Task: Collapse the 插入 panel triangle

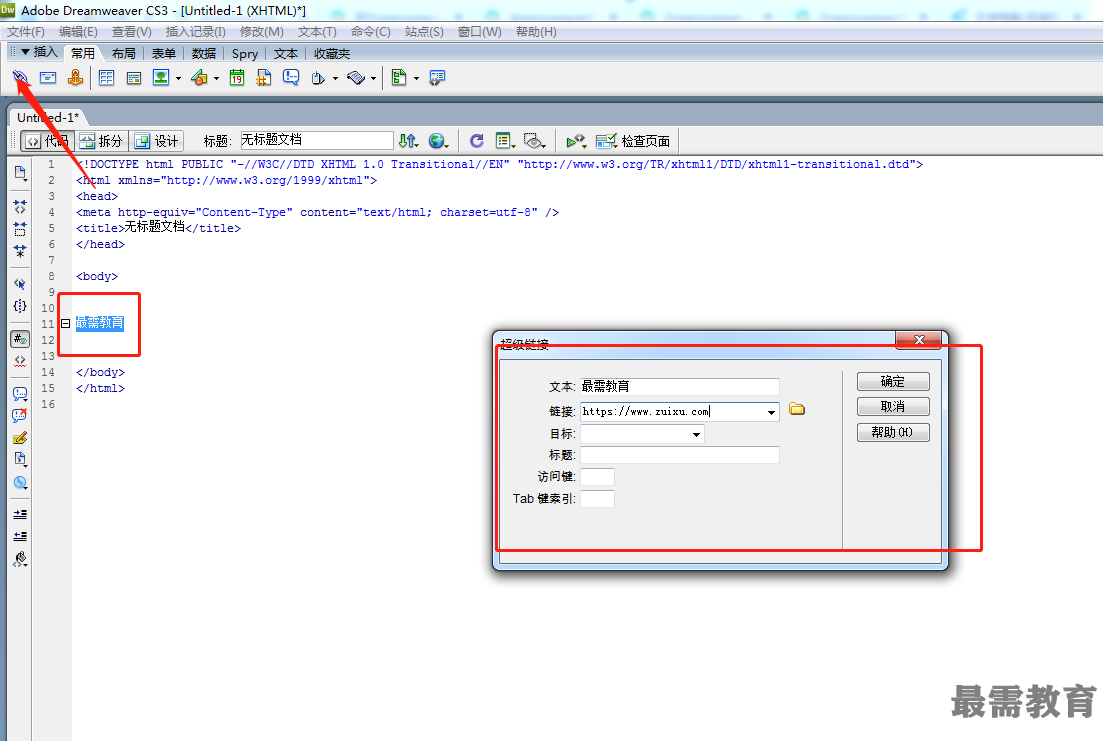Action: tap(25, 52)
